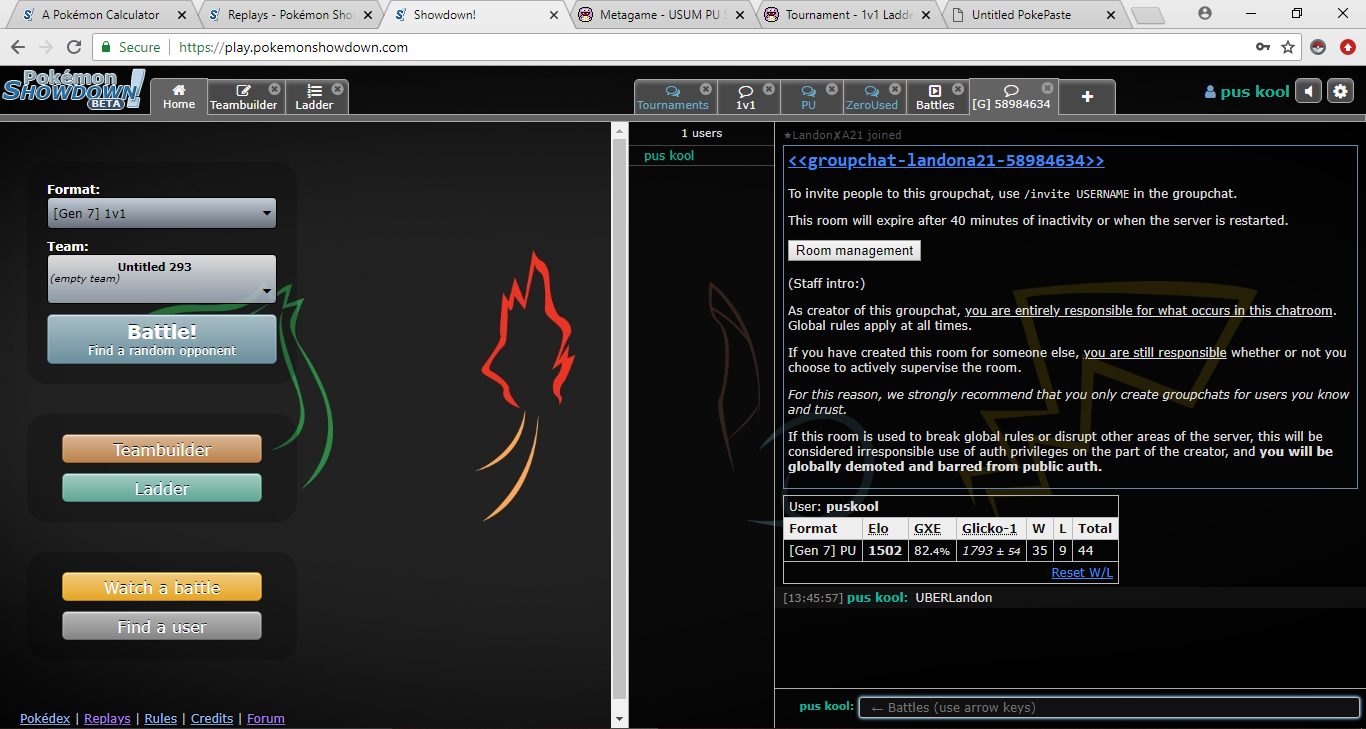Select the [G] 58984634 groupchat tab

pos(1010,97)
